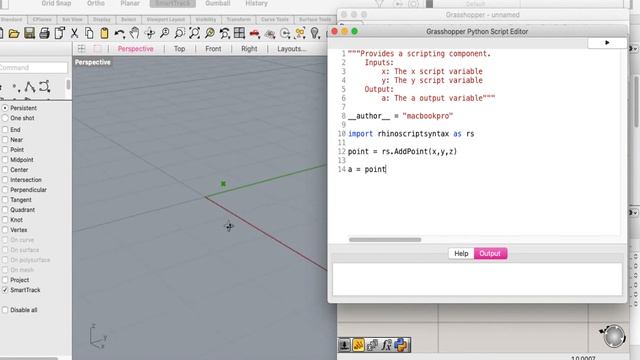This screenshot has width=640, height=360.
Task: Check the Knot snap option
Action: click(5, 220)
